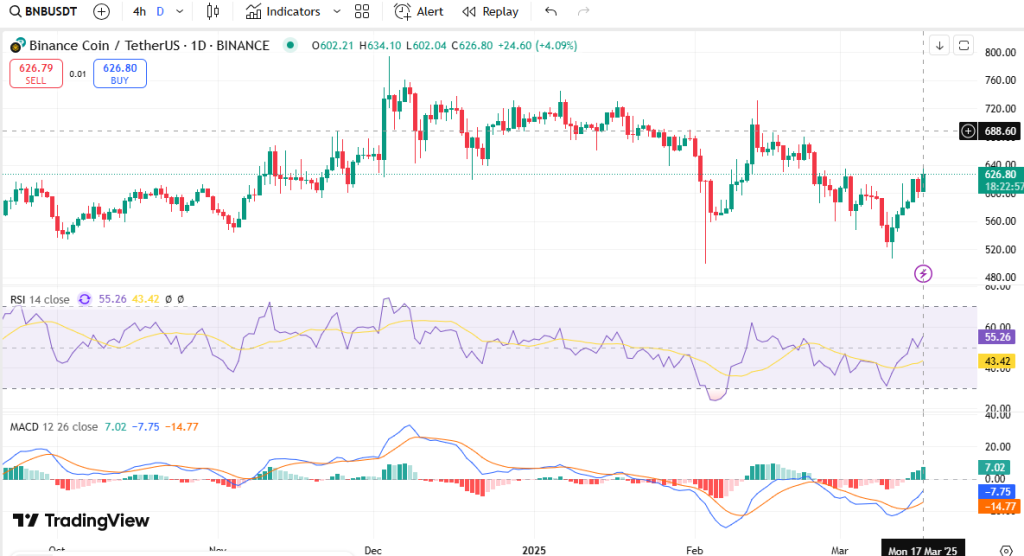
Task: Click the Binance Coin symbol logo
Action: pos(18,46)
